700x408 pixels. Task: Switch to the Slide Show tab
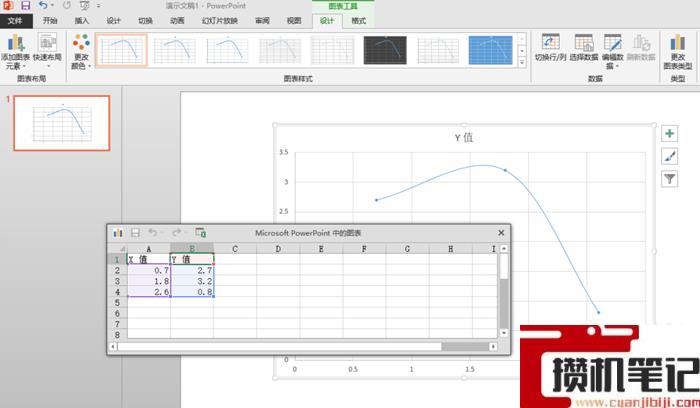tap(220, 21)
